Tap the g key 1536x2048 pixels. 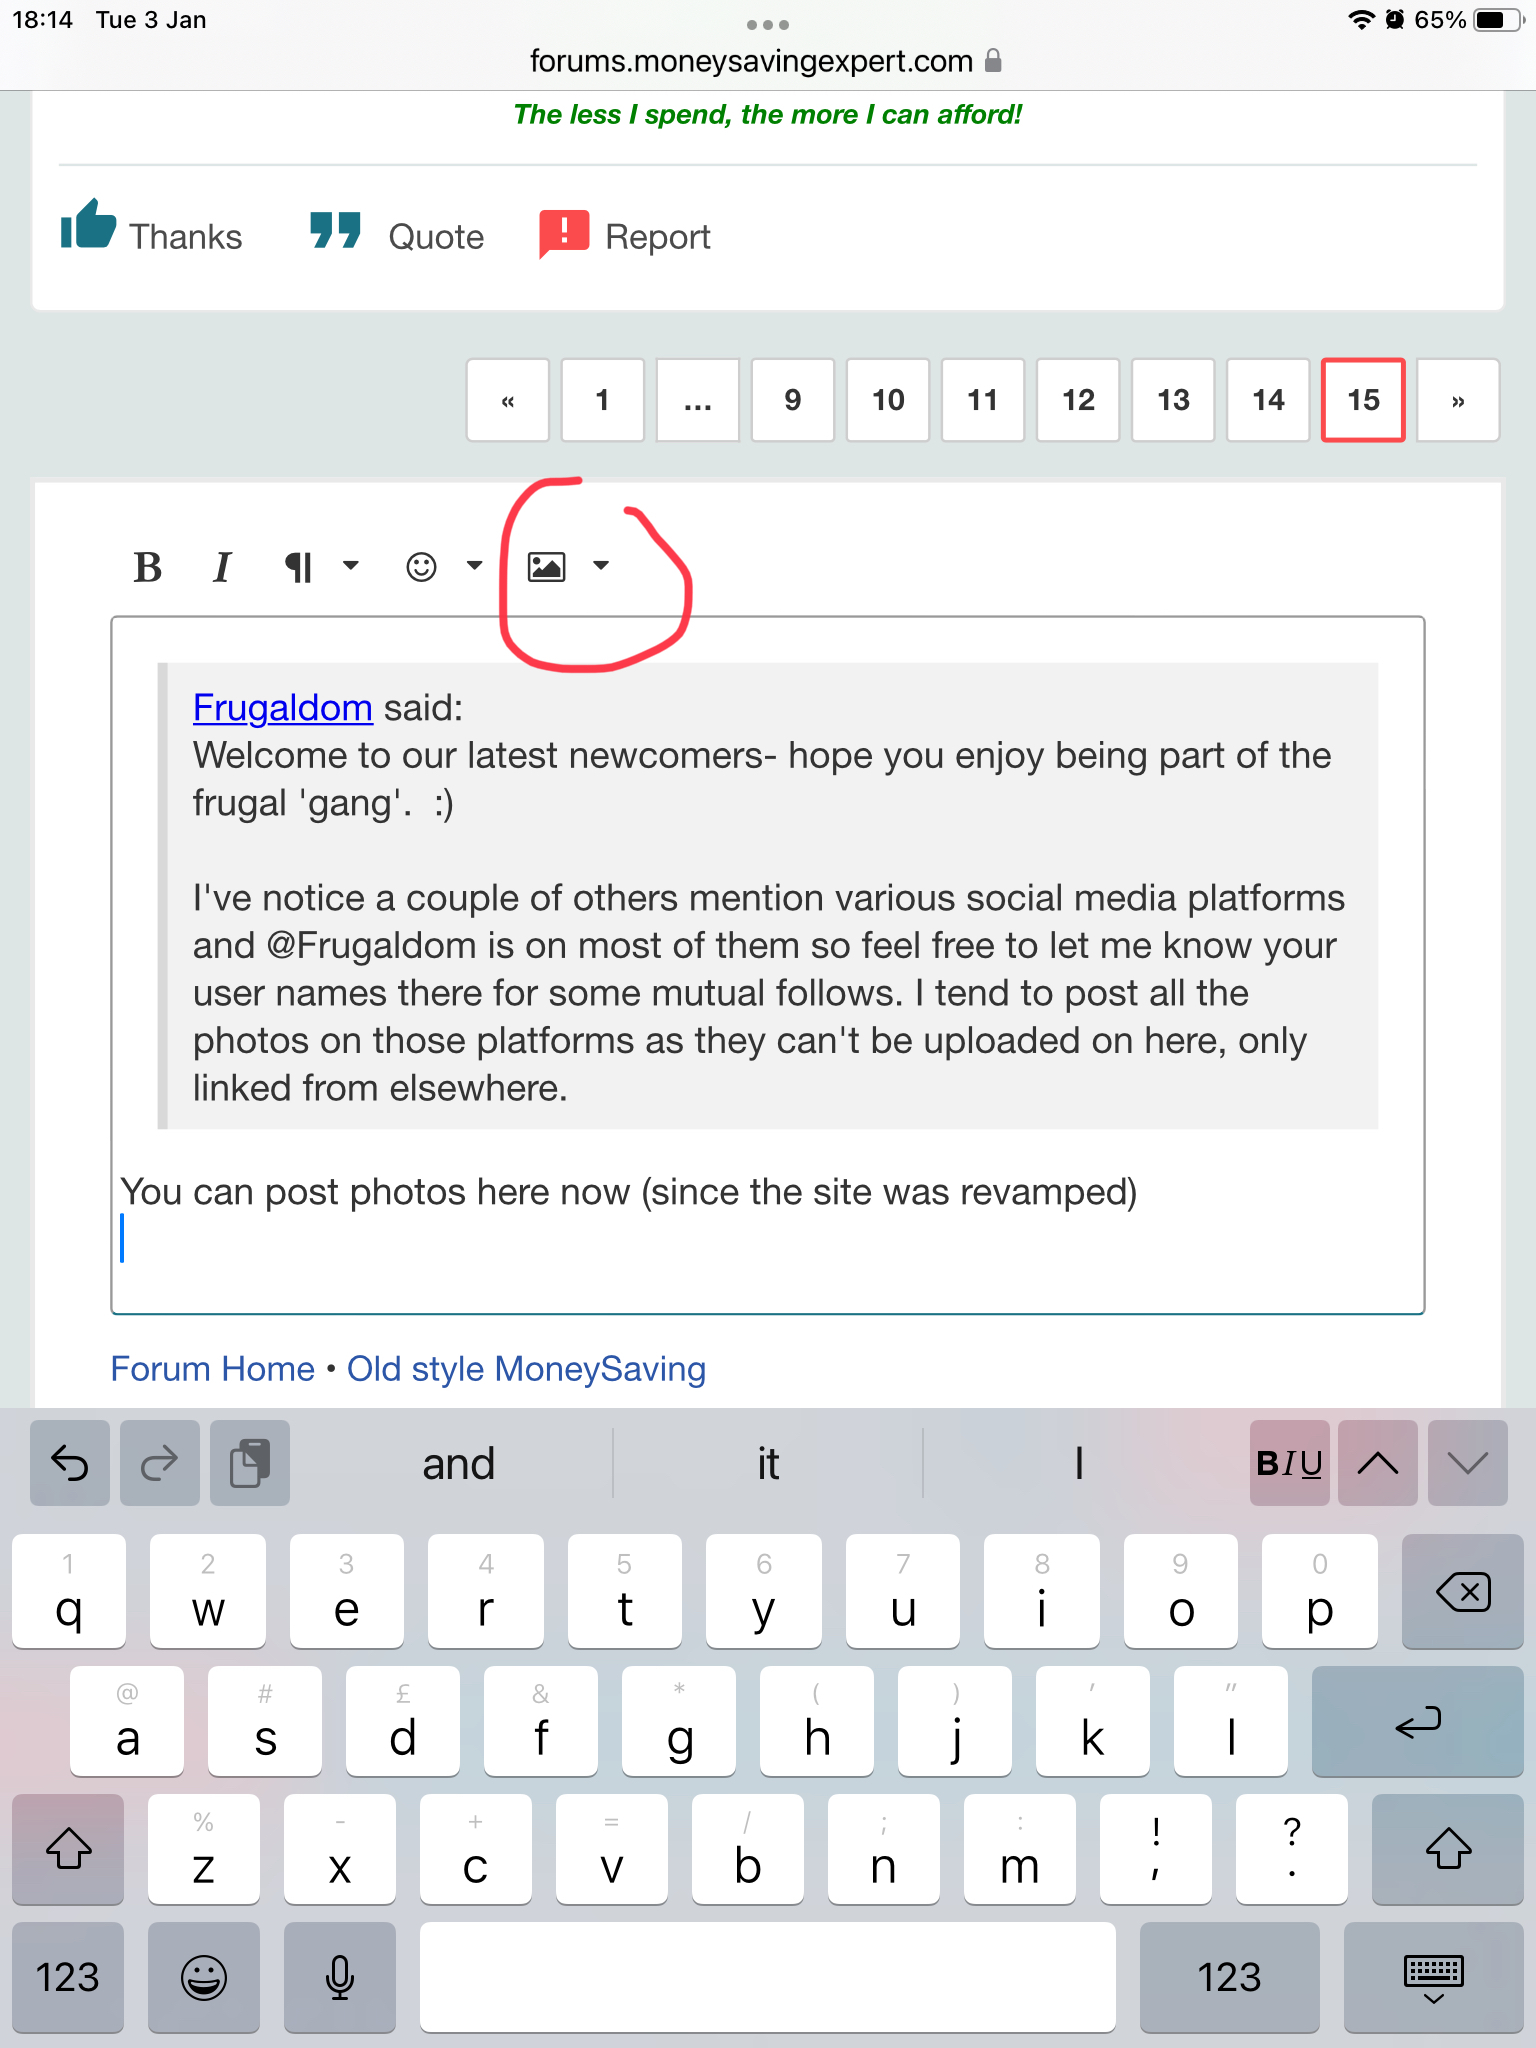click(x=679, y=1721)
